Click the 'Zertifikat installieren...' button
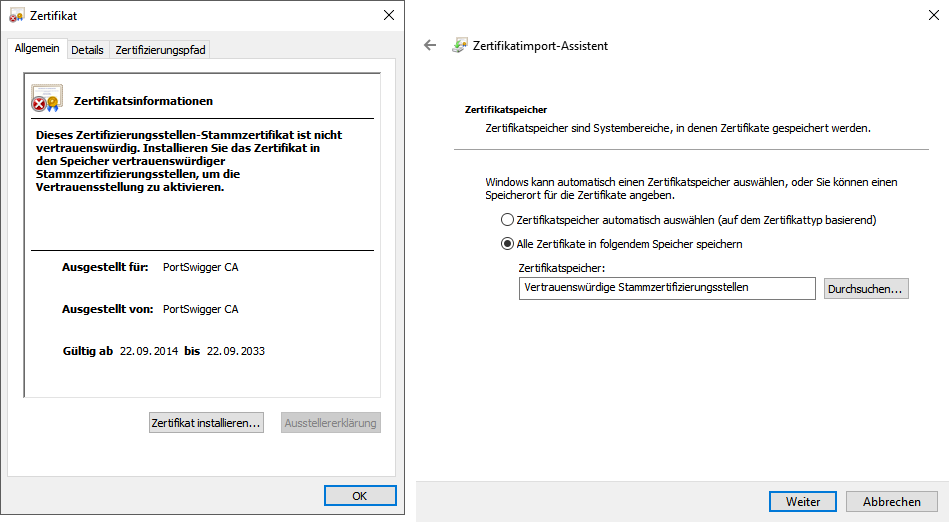This screenshot has height=523, width=950. (x=206, y=423)
